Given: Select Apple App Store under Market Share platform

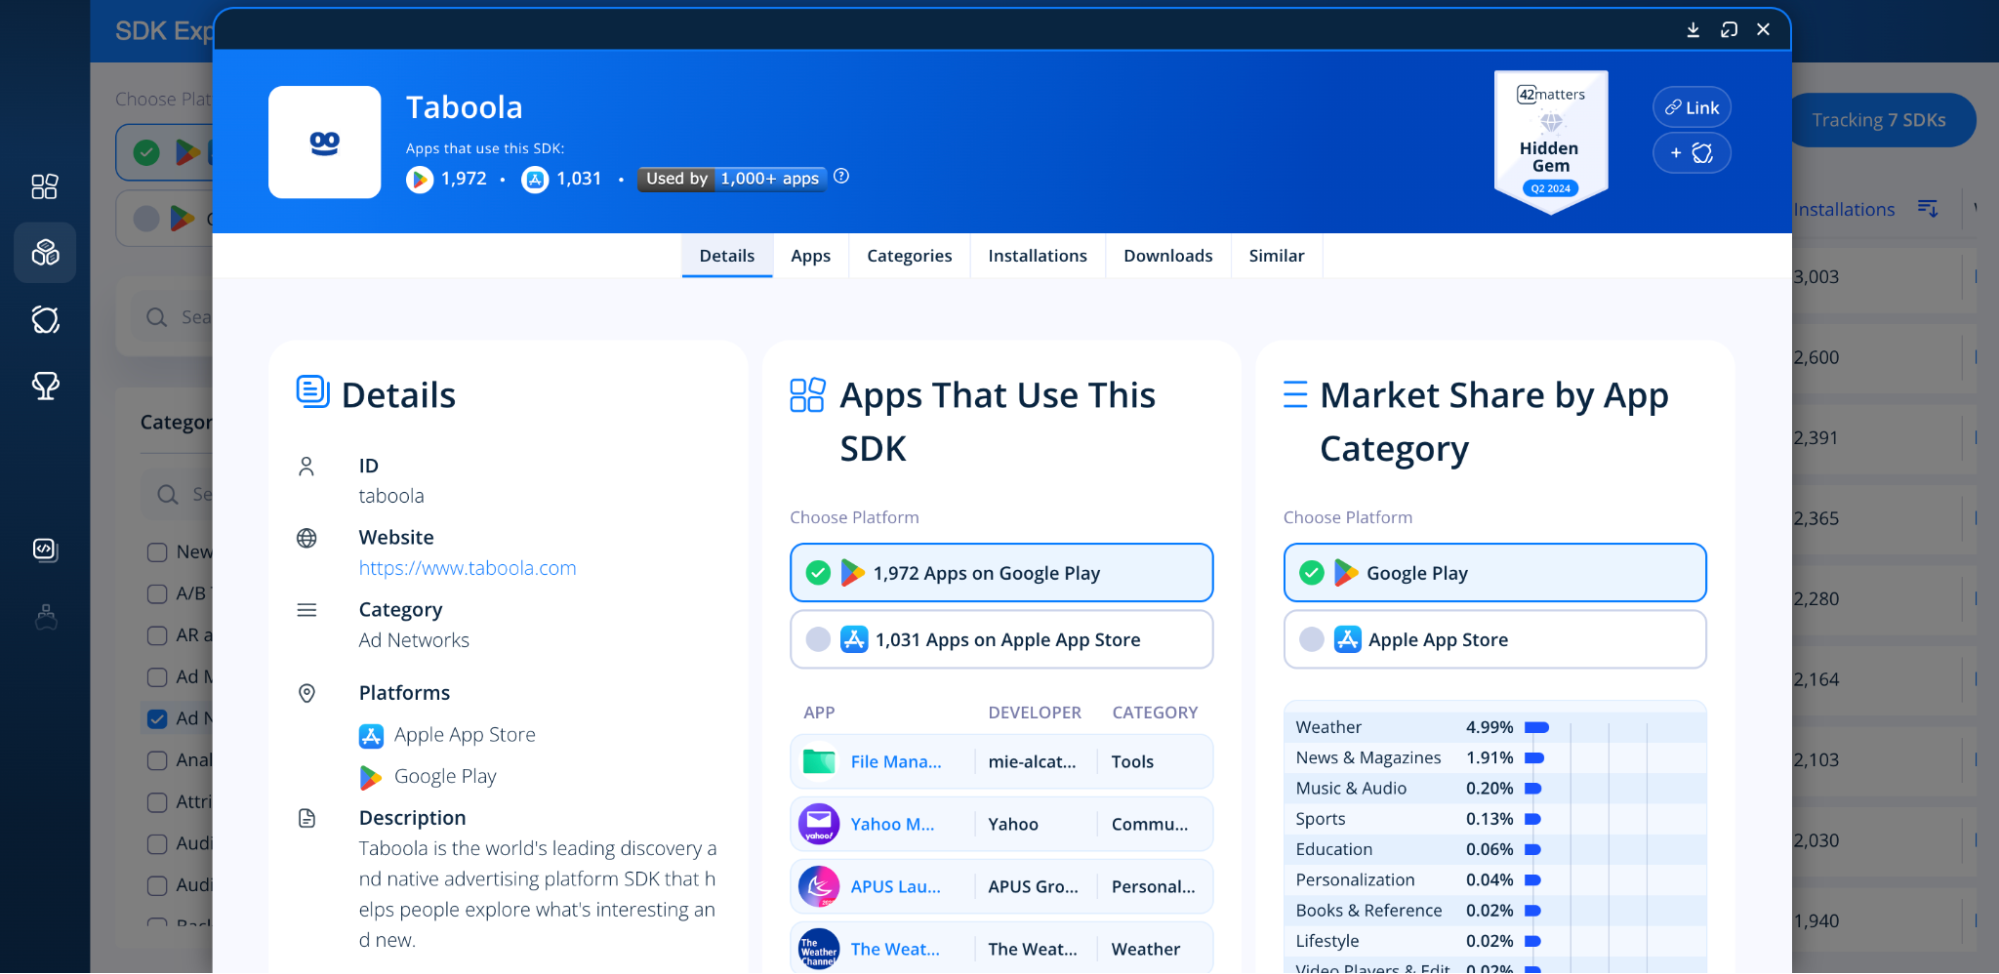Looking at the screenshot, I should [1495, 640].
